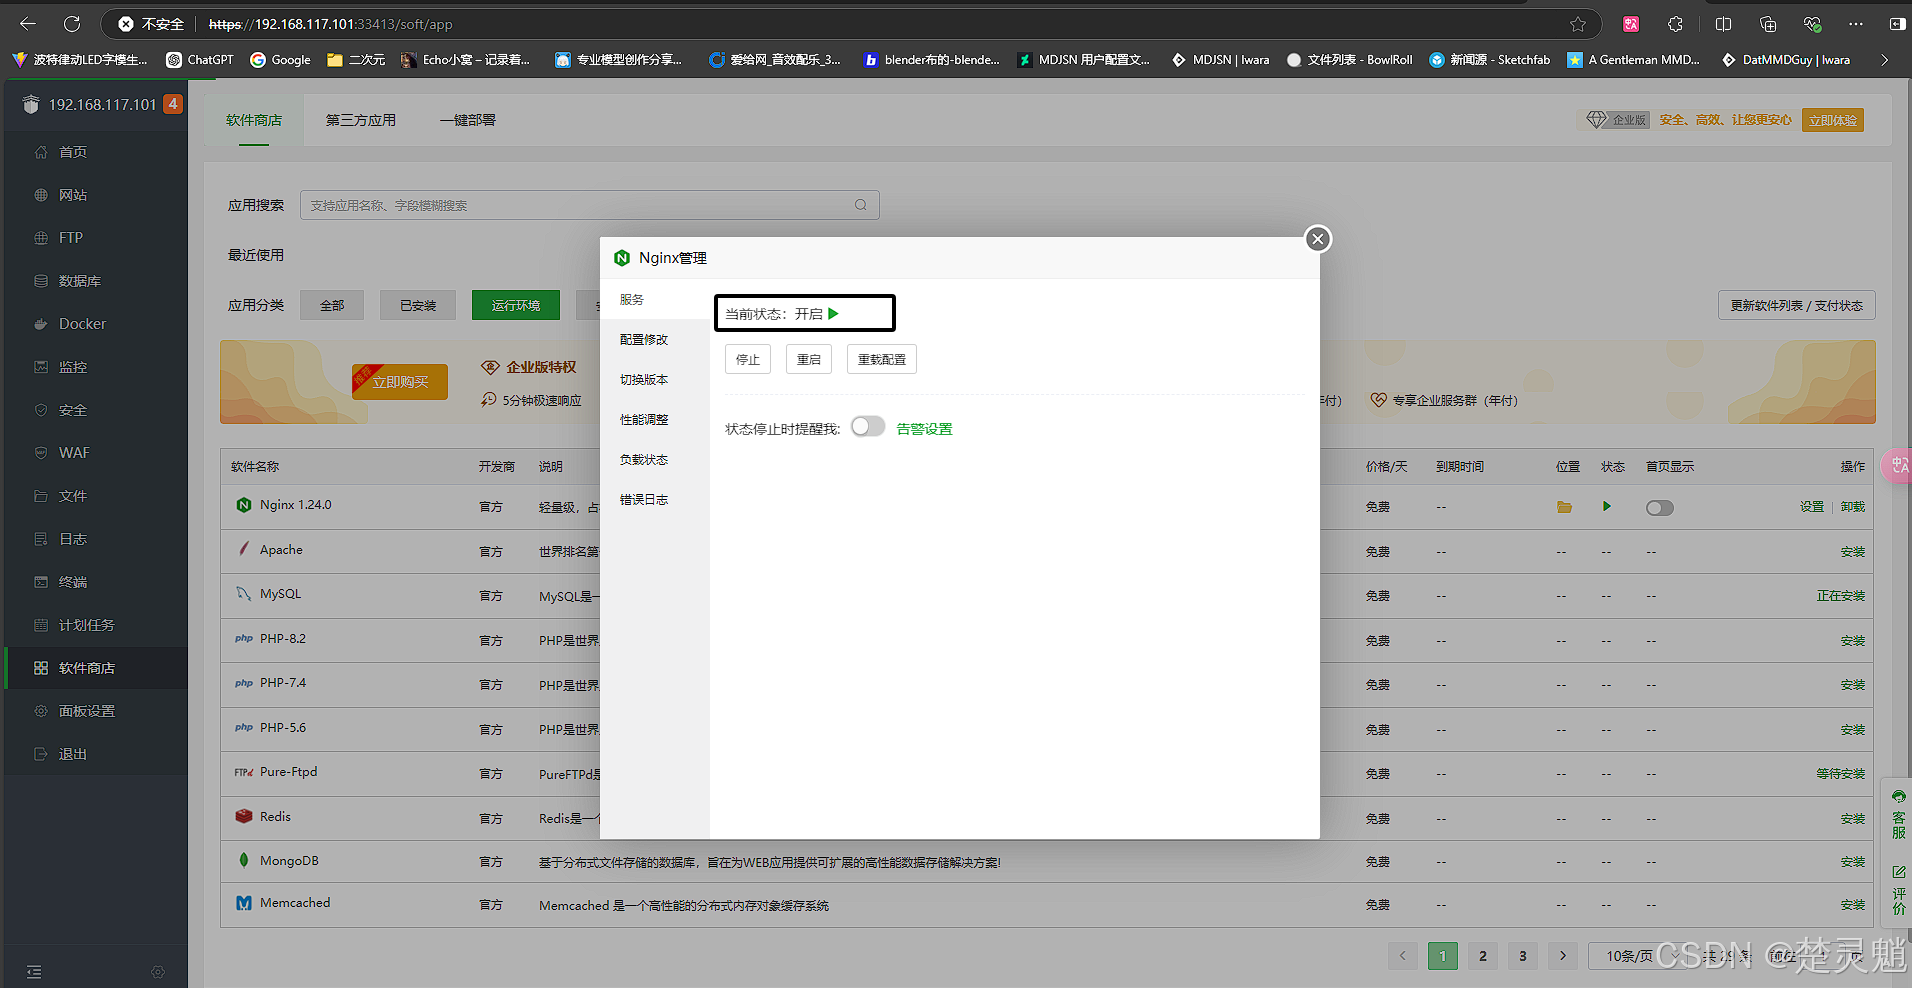This screenshot has width=1912, height=988.
Task: Click 重载配置 button
Action: 882,359
